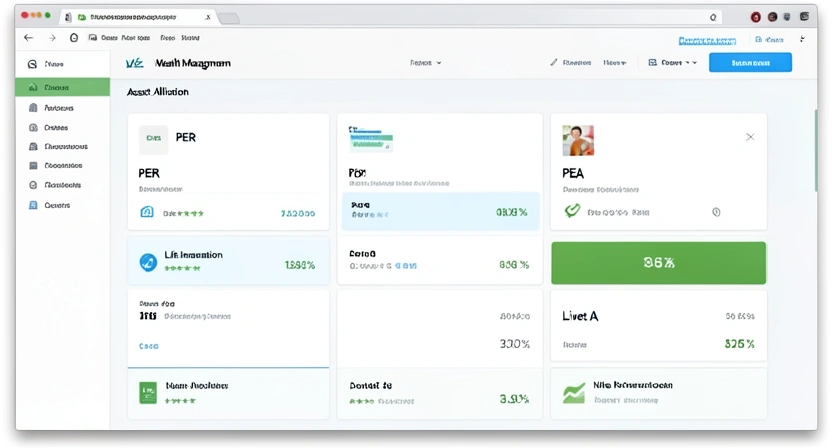Reload the page with the circular refresh icon
Image resolution: width=832 pixels, height=448 pixels.
point(74,38)
